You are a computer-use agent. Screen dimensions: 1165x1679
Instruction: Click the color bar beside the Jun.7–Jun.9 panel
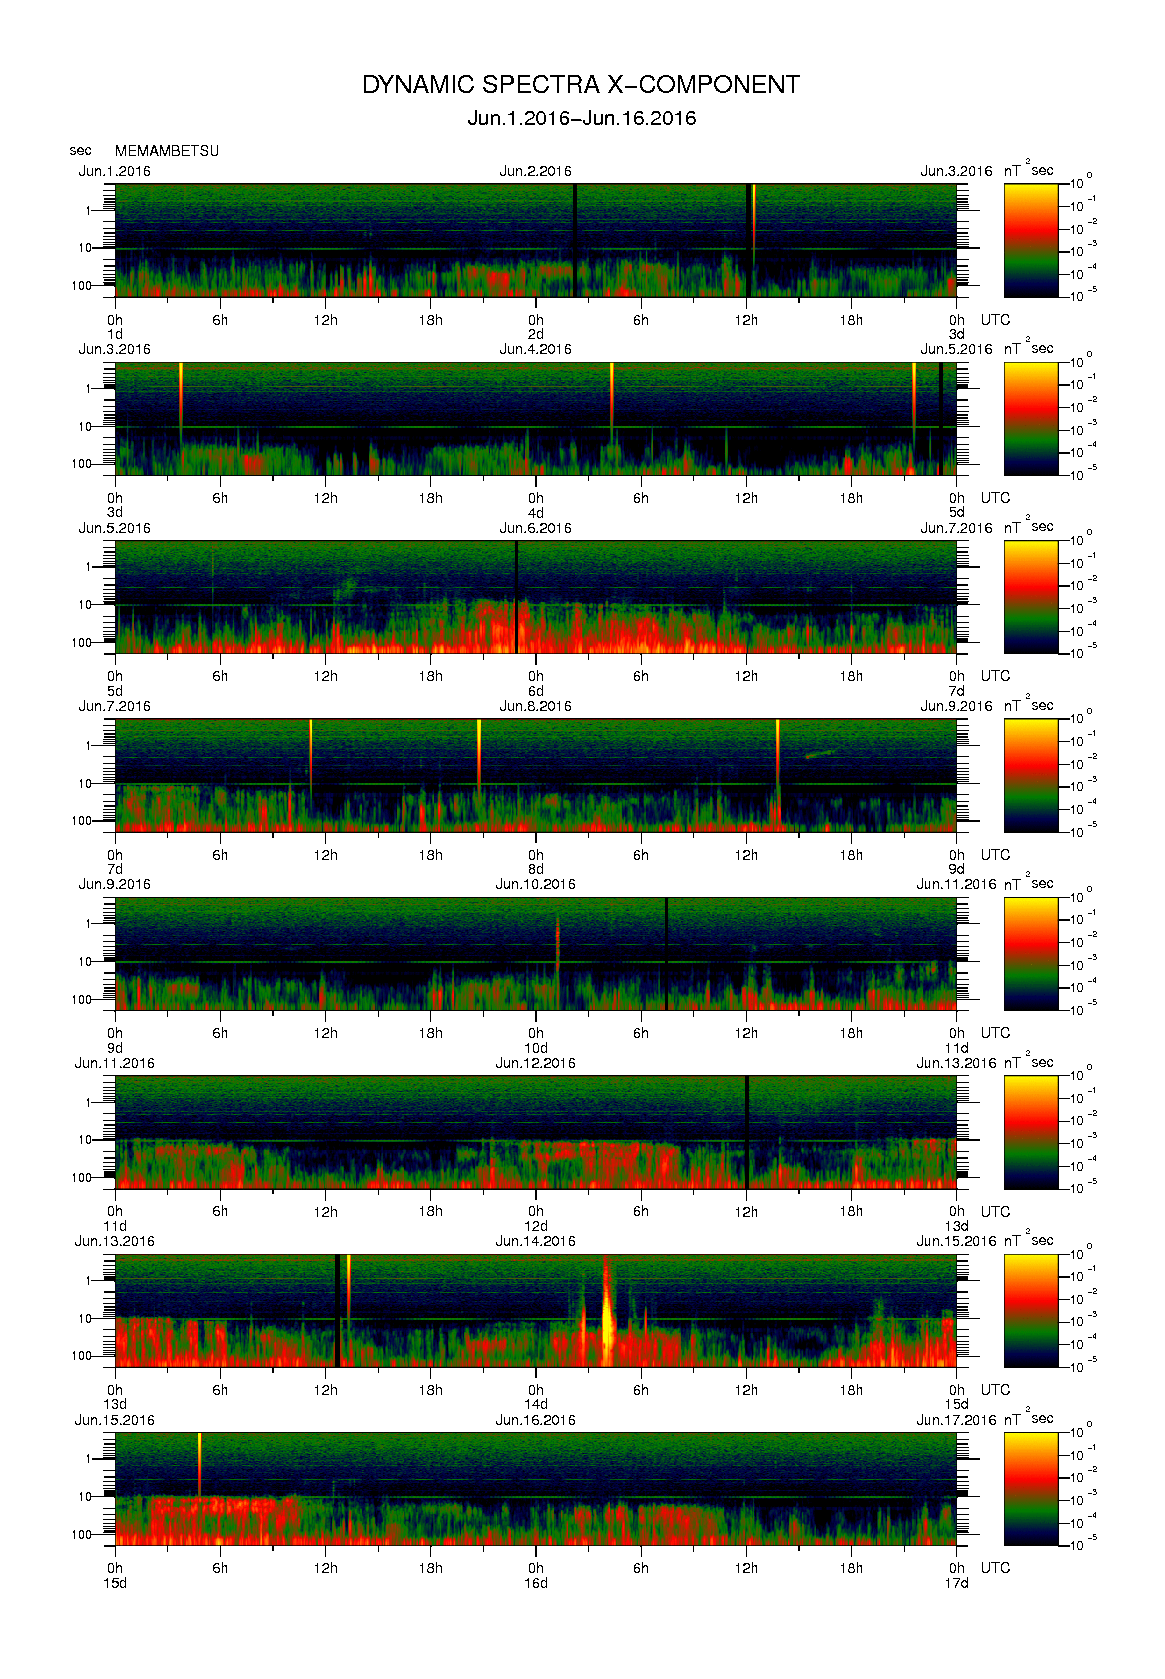click(x=1031, y=775)
